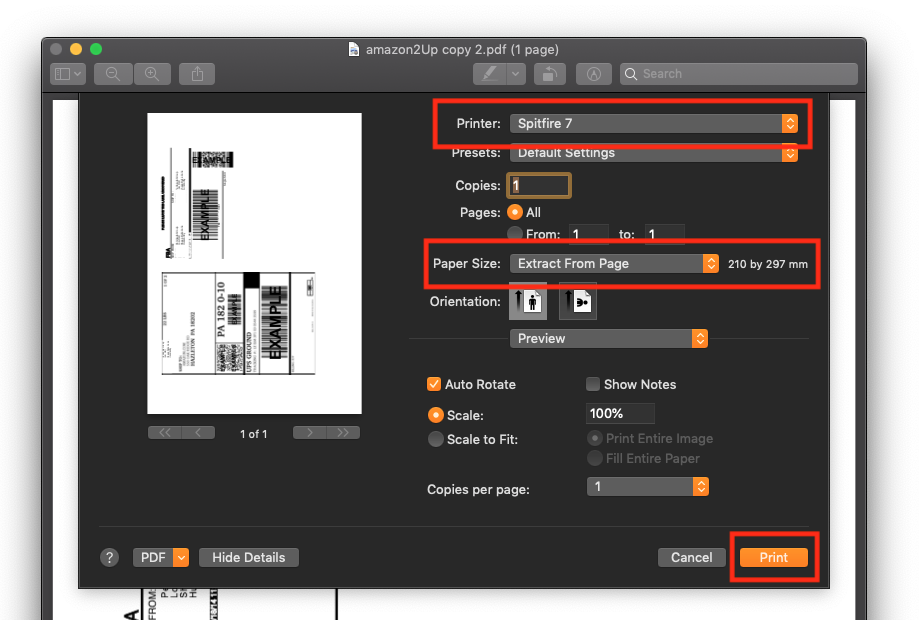Select the From page range radio button
This screenshot has width=922, height=620.
click(x=515, y=234)
